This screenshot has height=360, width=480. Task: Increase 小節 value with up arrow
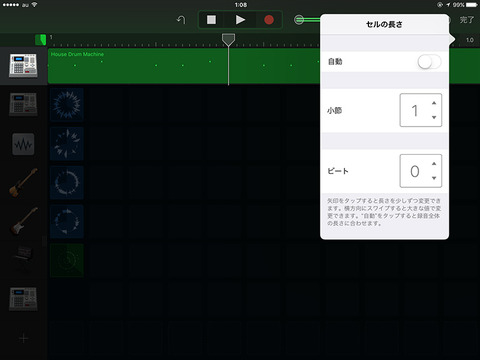(434, 103)
